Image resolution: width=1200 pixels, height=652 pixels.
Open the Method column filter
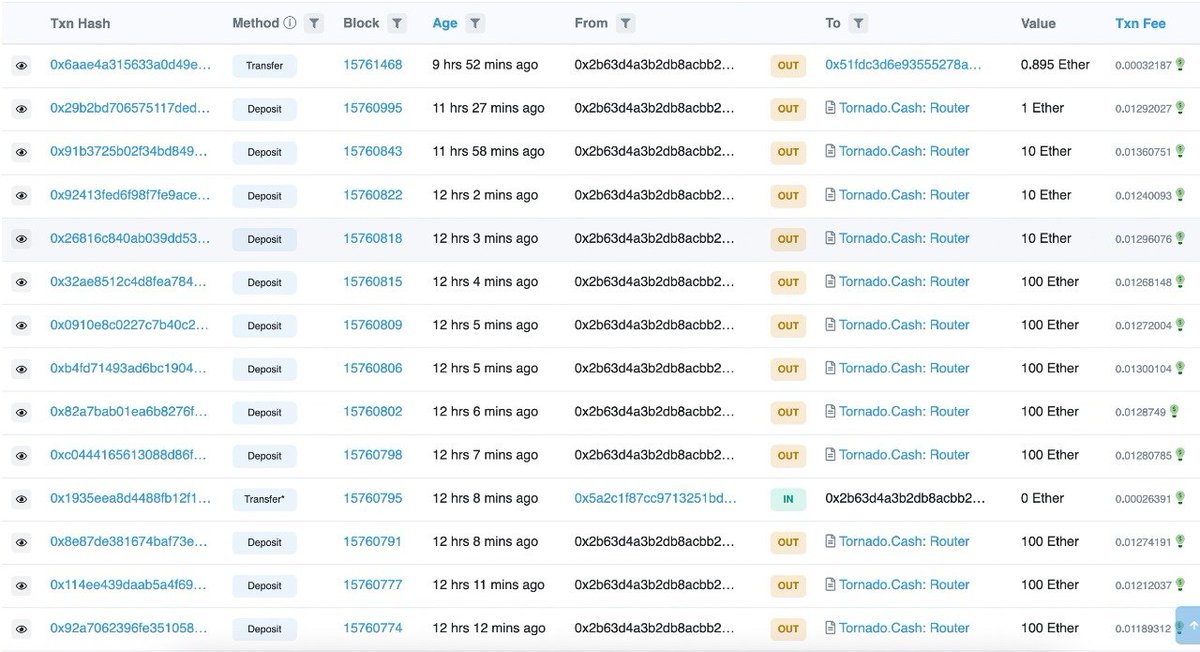[314, 23]
